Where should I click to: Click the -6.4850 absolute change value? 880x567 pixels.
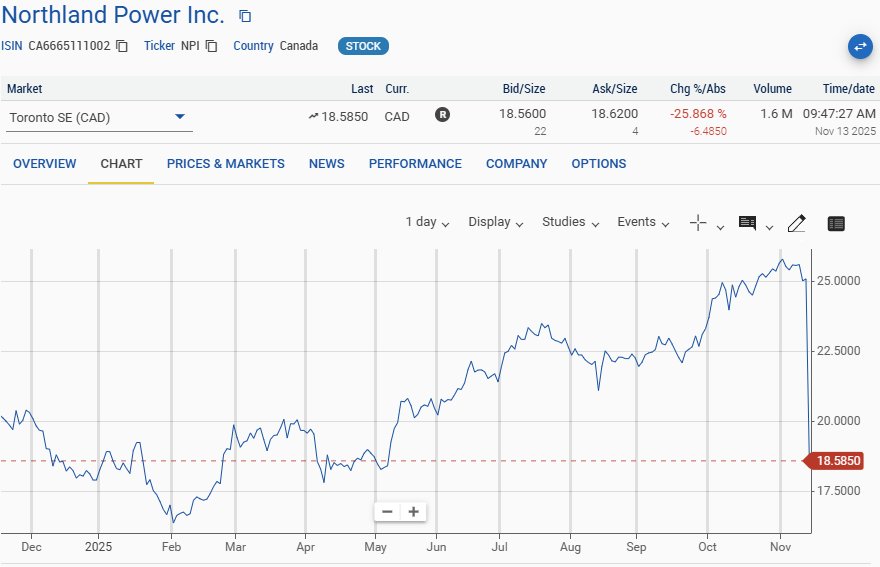pos(708,131)
